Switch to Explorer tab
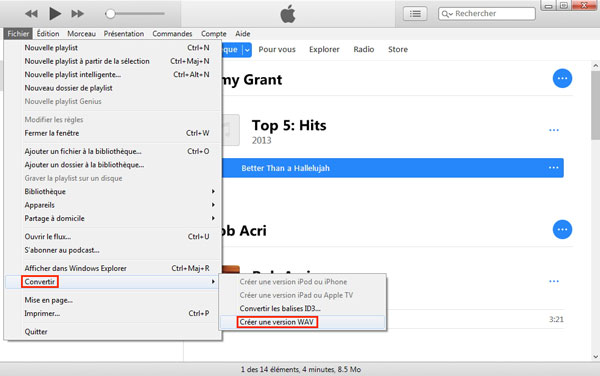Viewport: 600px width, 376px height. click(x=324, y=49)
